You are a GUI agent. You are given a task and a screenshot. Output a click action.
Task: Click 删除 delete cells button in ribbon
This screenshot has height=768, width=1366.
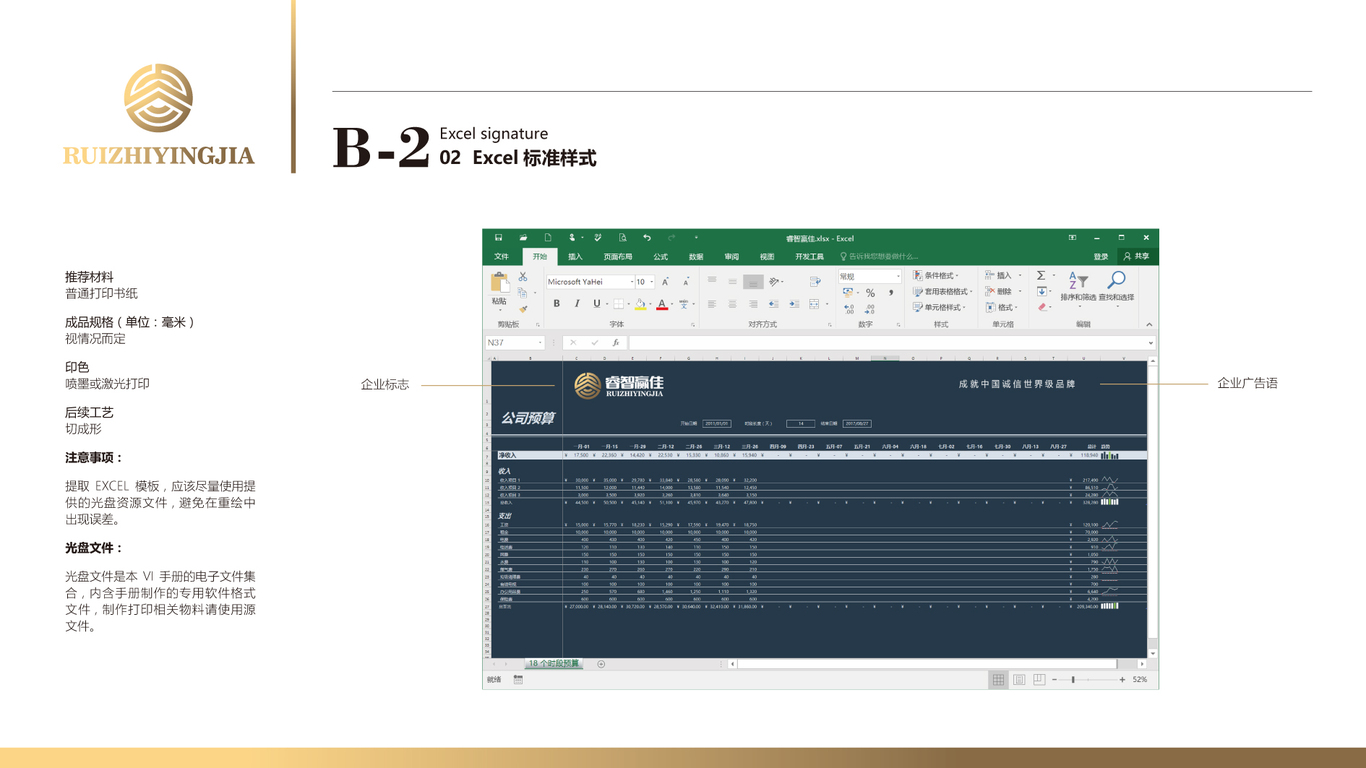tap(1003, 291)
